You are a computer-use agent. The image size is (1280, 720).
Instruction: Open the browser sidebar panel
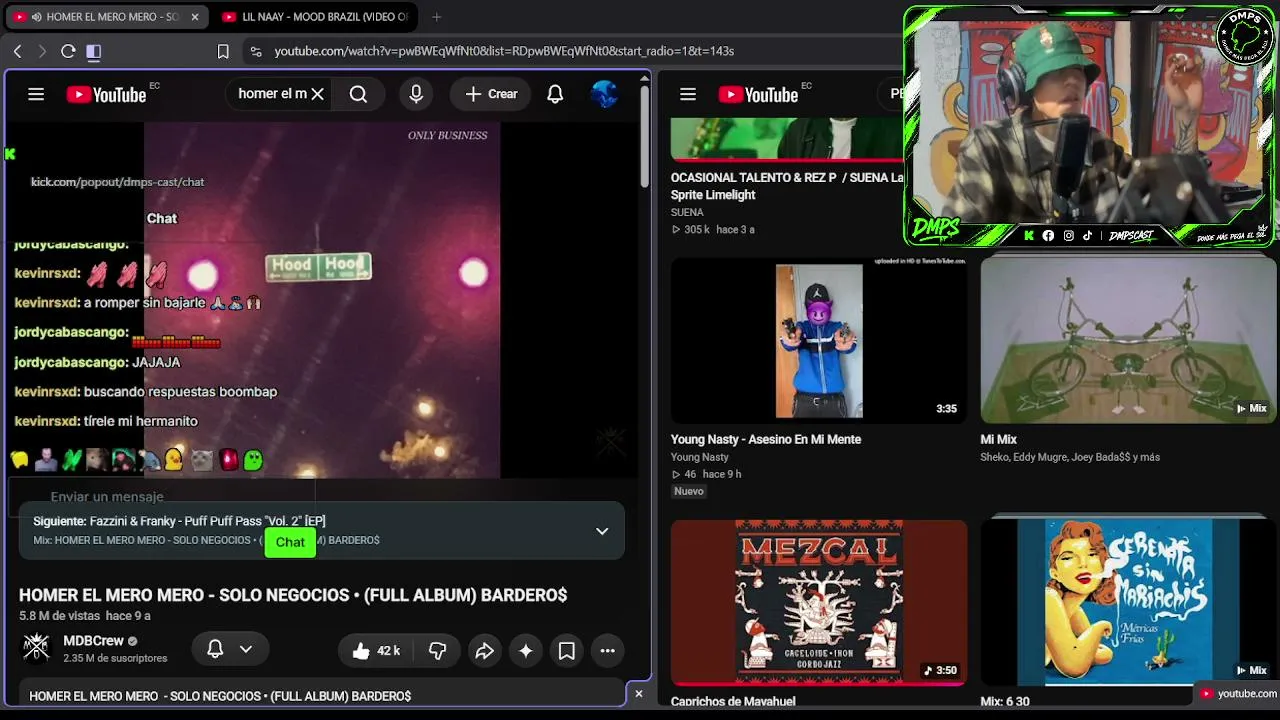(94, 51)
